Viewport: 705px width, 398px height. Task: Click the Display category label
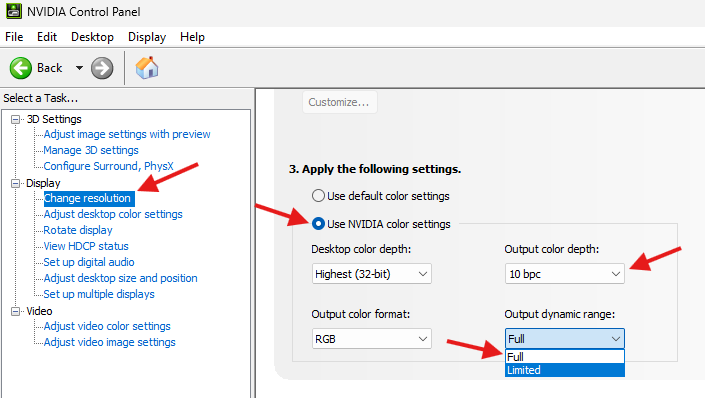click(x=43, y=183)
